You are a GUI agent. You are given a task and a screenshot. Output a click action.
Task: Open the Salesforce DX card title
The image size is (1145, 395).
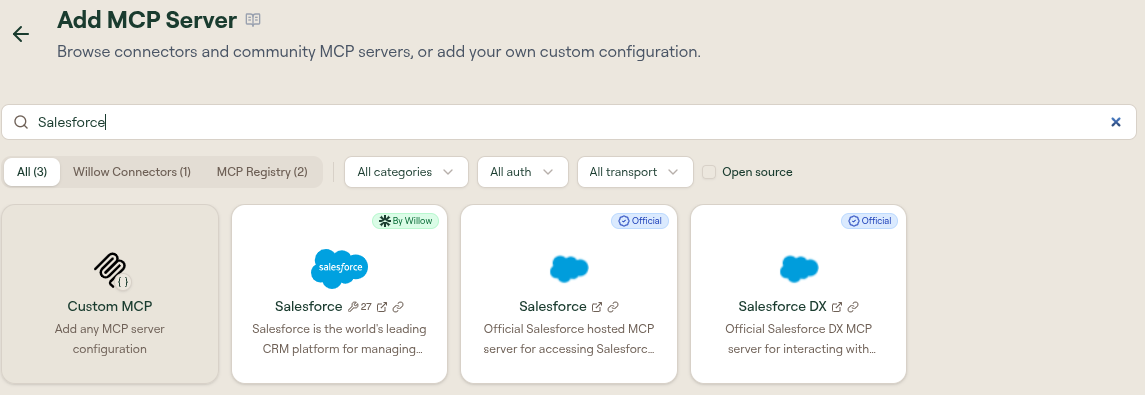[x=782, y=307]
